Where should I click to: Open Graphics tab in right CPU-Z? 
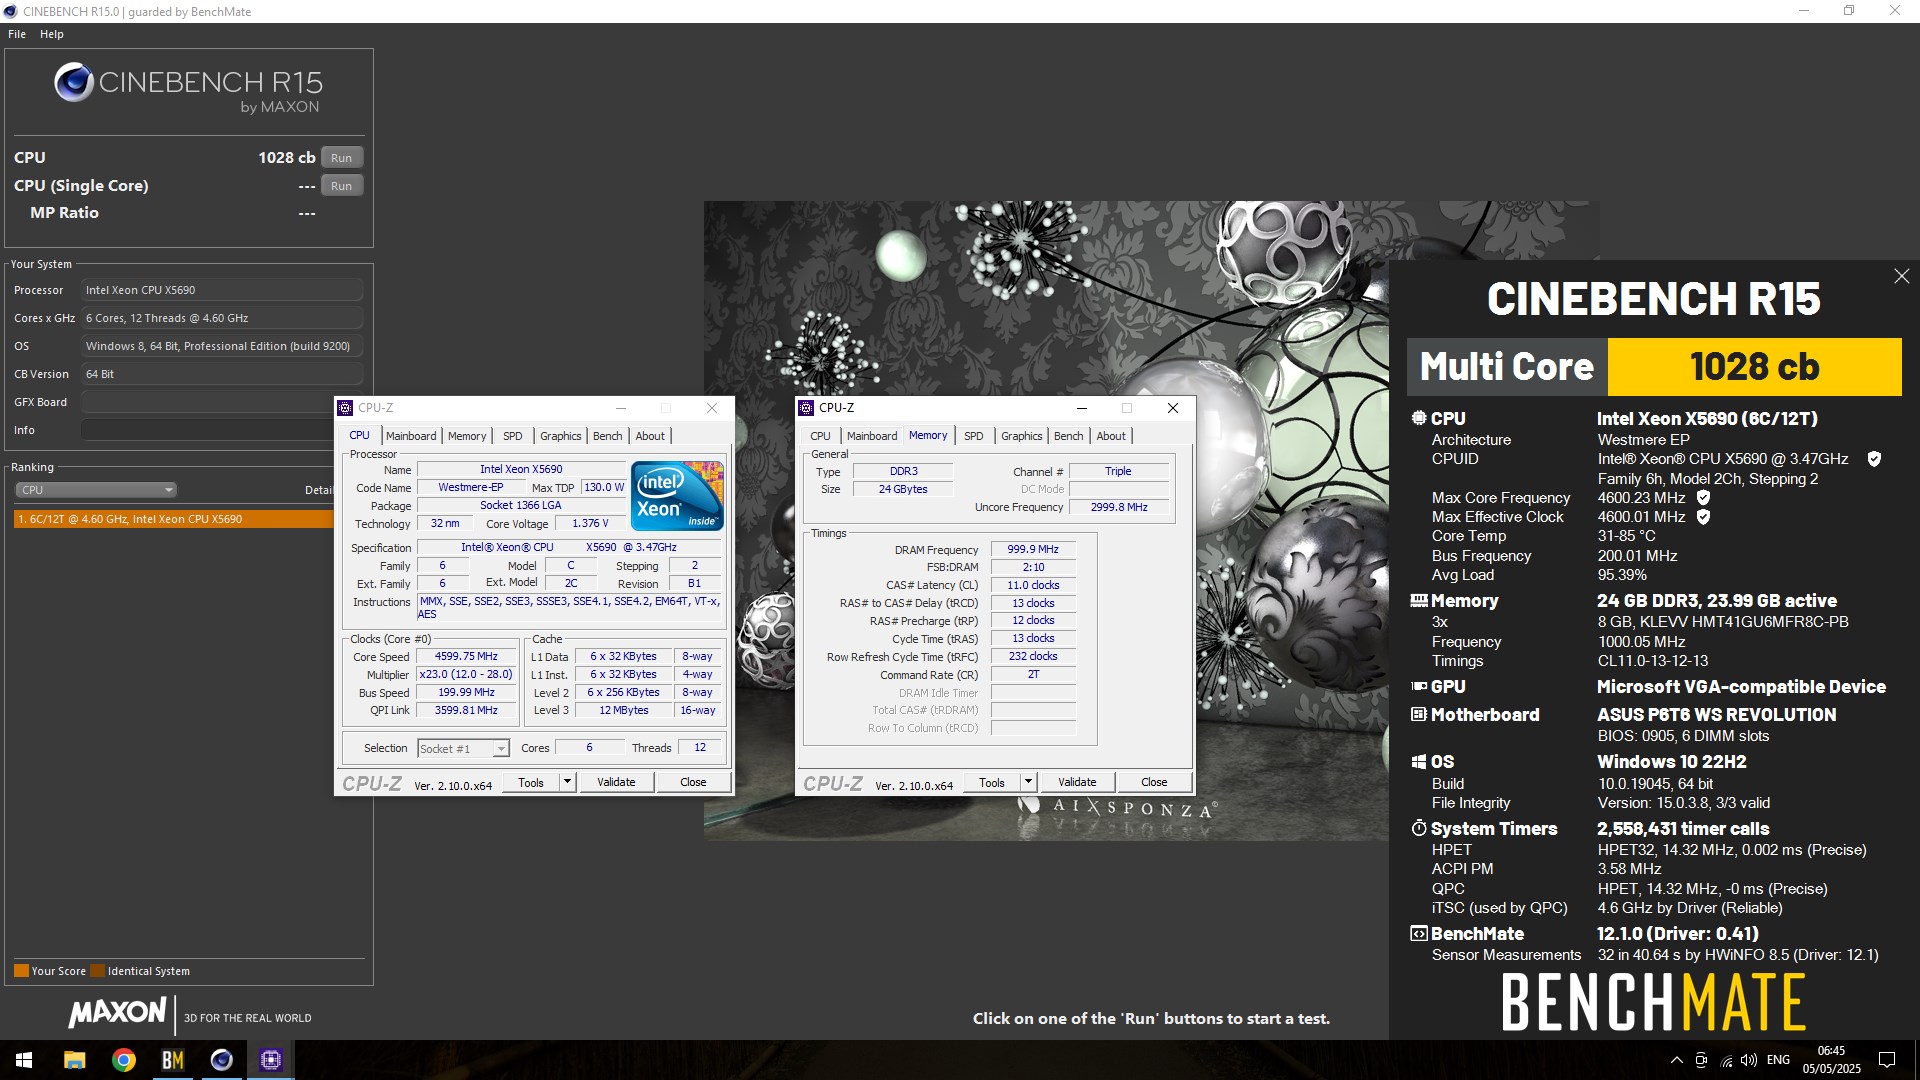(1021, 436)
